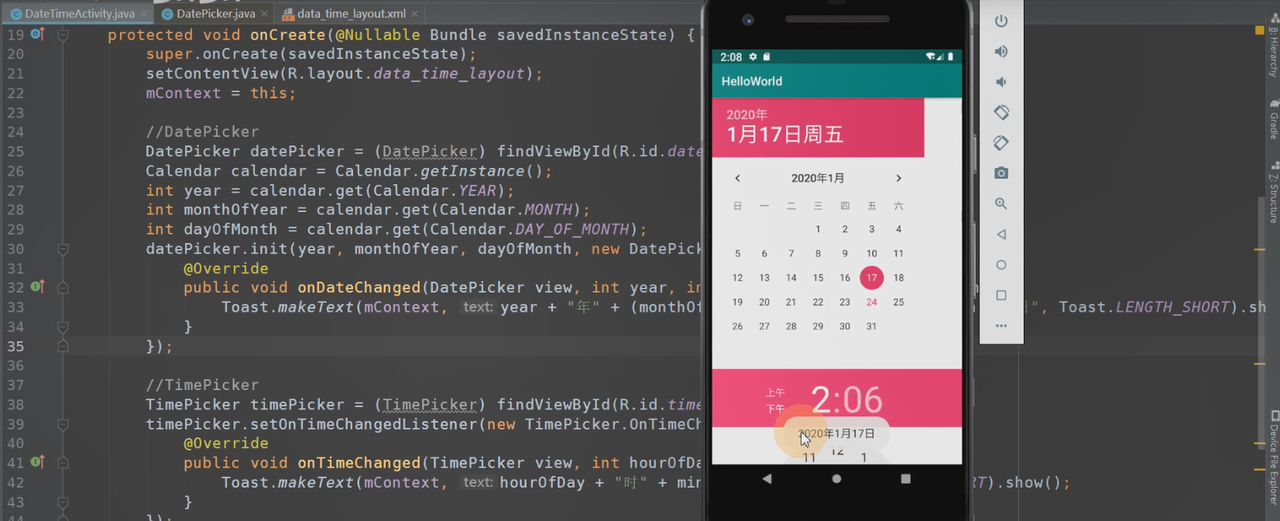Viewport: 1280px width, 521px height.
Task: Click the 2020年1月 month label in calendar
Action: coord(818,178)
